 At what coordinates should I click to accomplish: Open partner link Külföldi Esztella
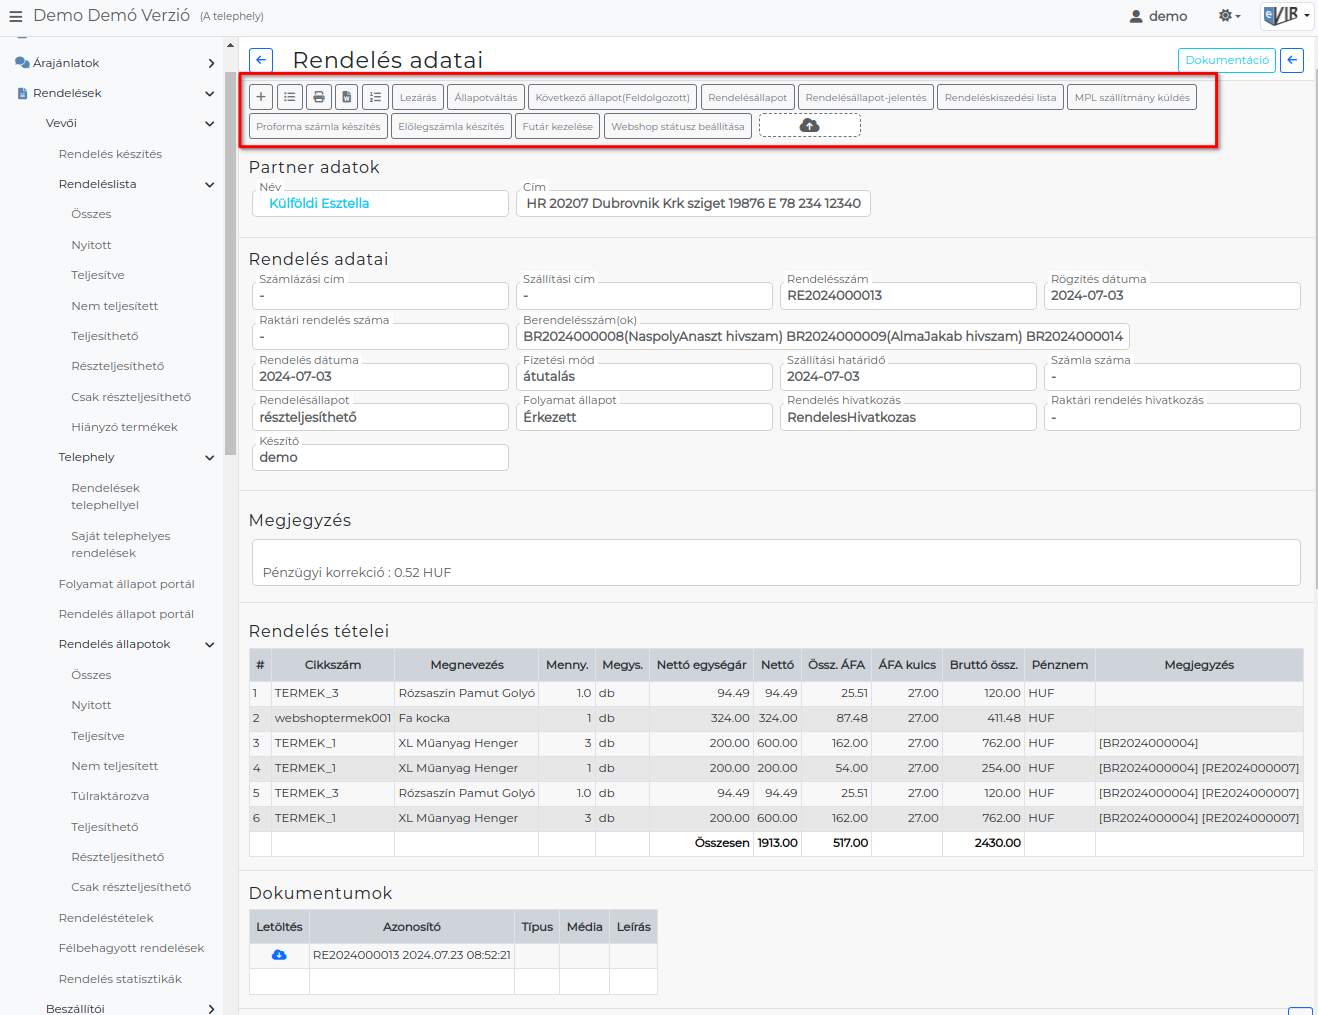click(x=319, y=203)
